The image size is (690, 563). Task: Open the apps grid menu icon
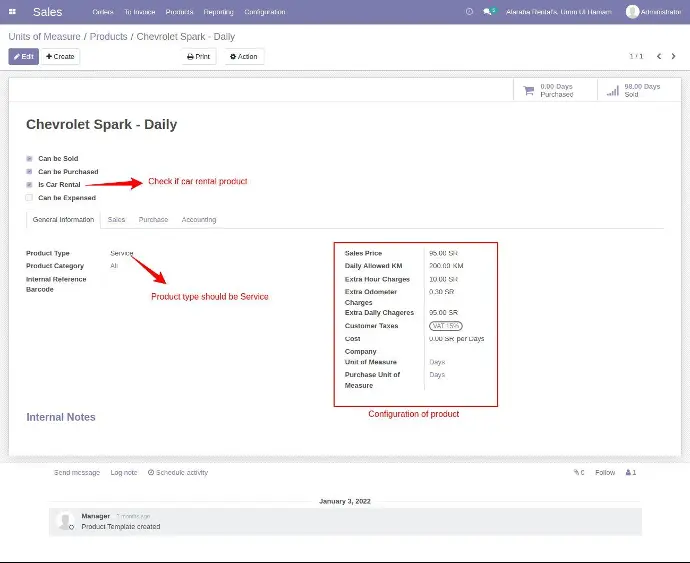click(12, 12)
